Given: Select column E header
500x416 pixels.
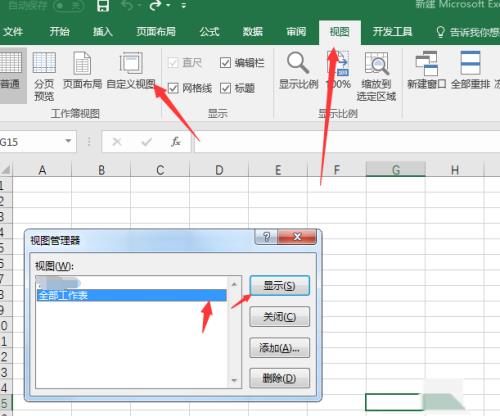Looking at the screenshot, I should point(278,170).
